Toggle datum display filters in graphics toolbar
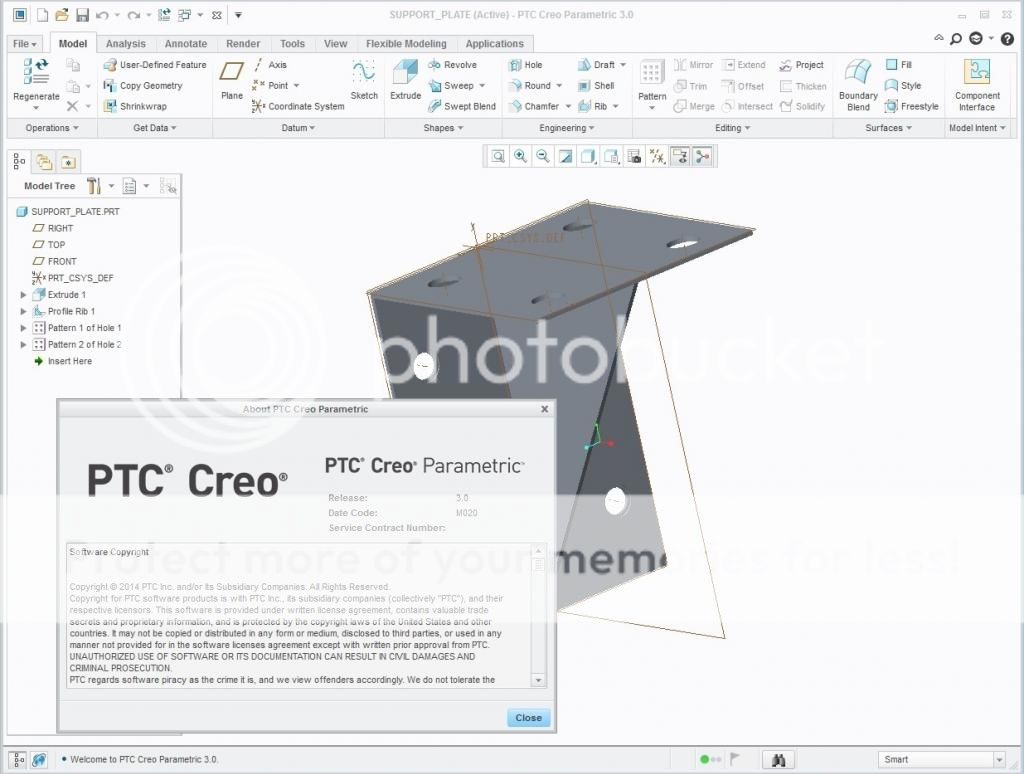Image resolution: width=1024 pixels, height=774 pixels. click(657, 156)
